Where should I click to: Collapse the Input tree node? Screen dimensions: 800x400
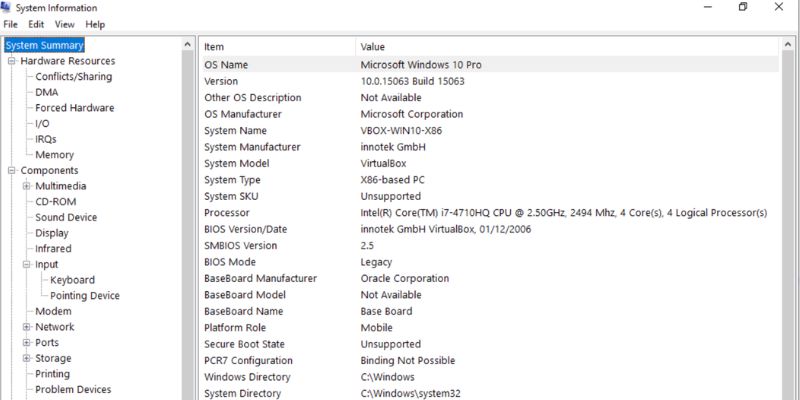[26, 265]
